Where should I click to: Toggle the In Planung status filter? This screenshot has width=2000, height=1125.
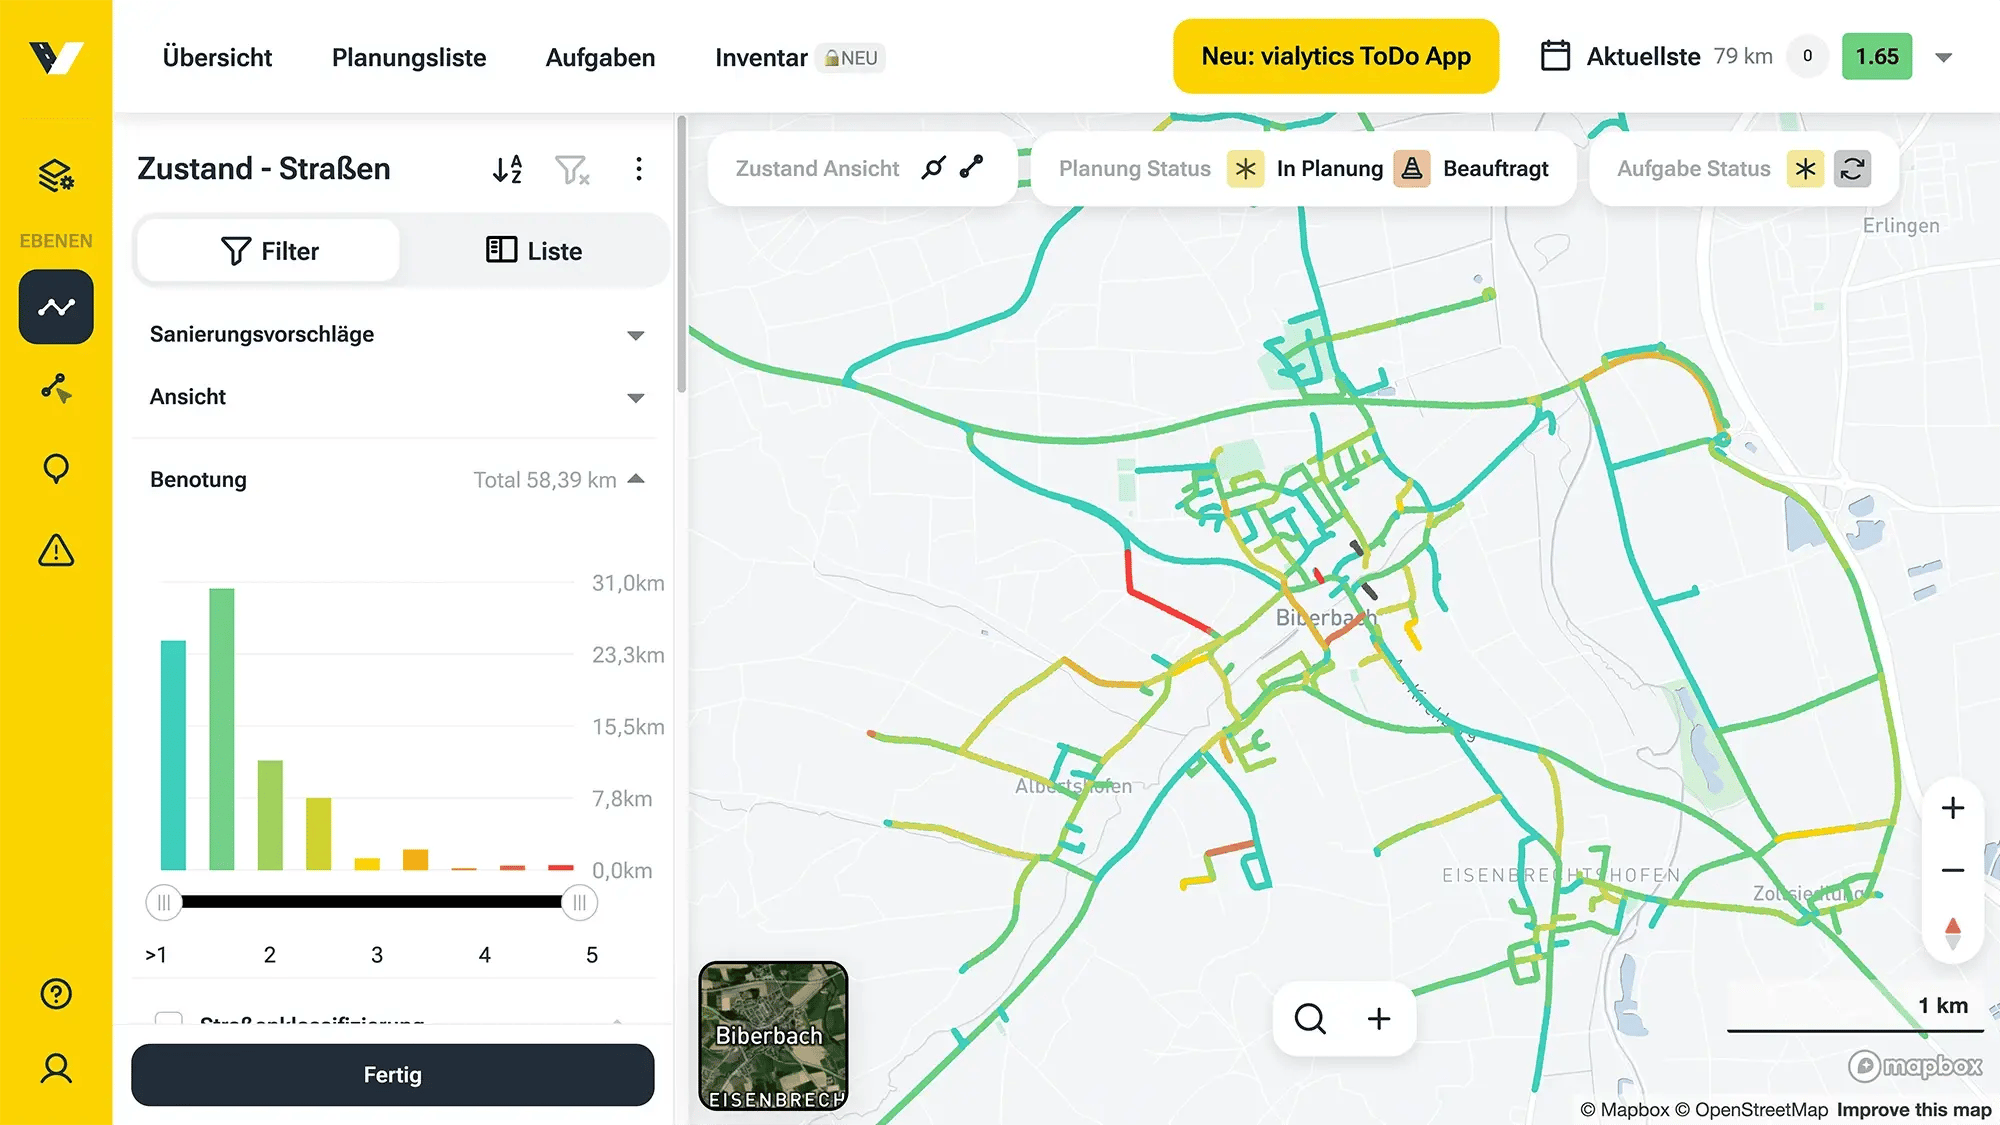click(1305, 169)
